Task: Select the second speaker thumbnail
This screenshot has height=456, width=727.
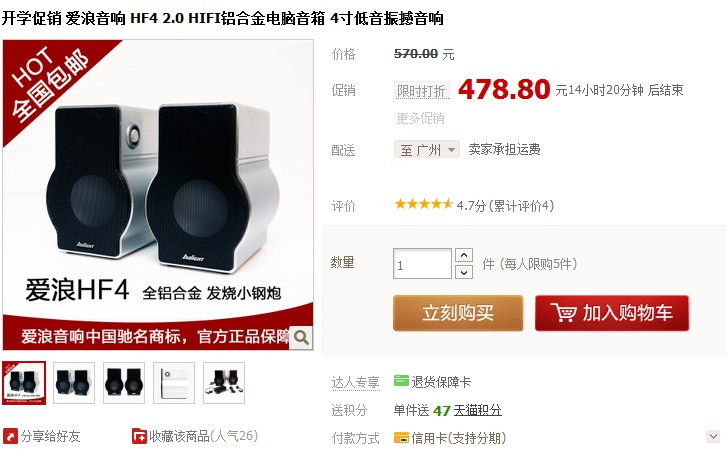Action: 74,383
